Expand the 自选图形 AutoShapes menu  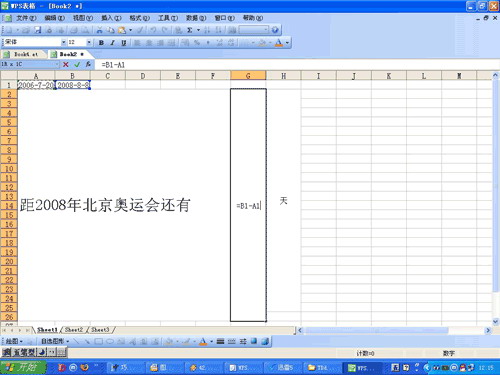coord(55,341)
